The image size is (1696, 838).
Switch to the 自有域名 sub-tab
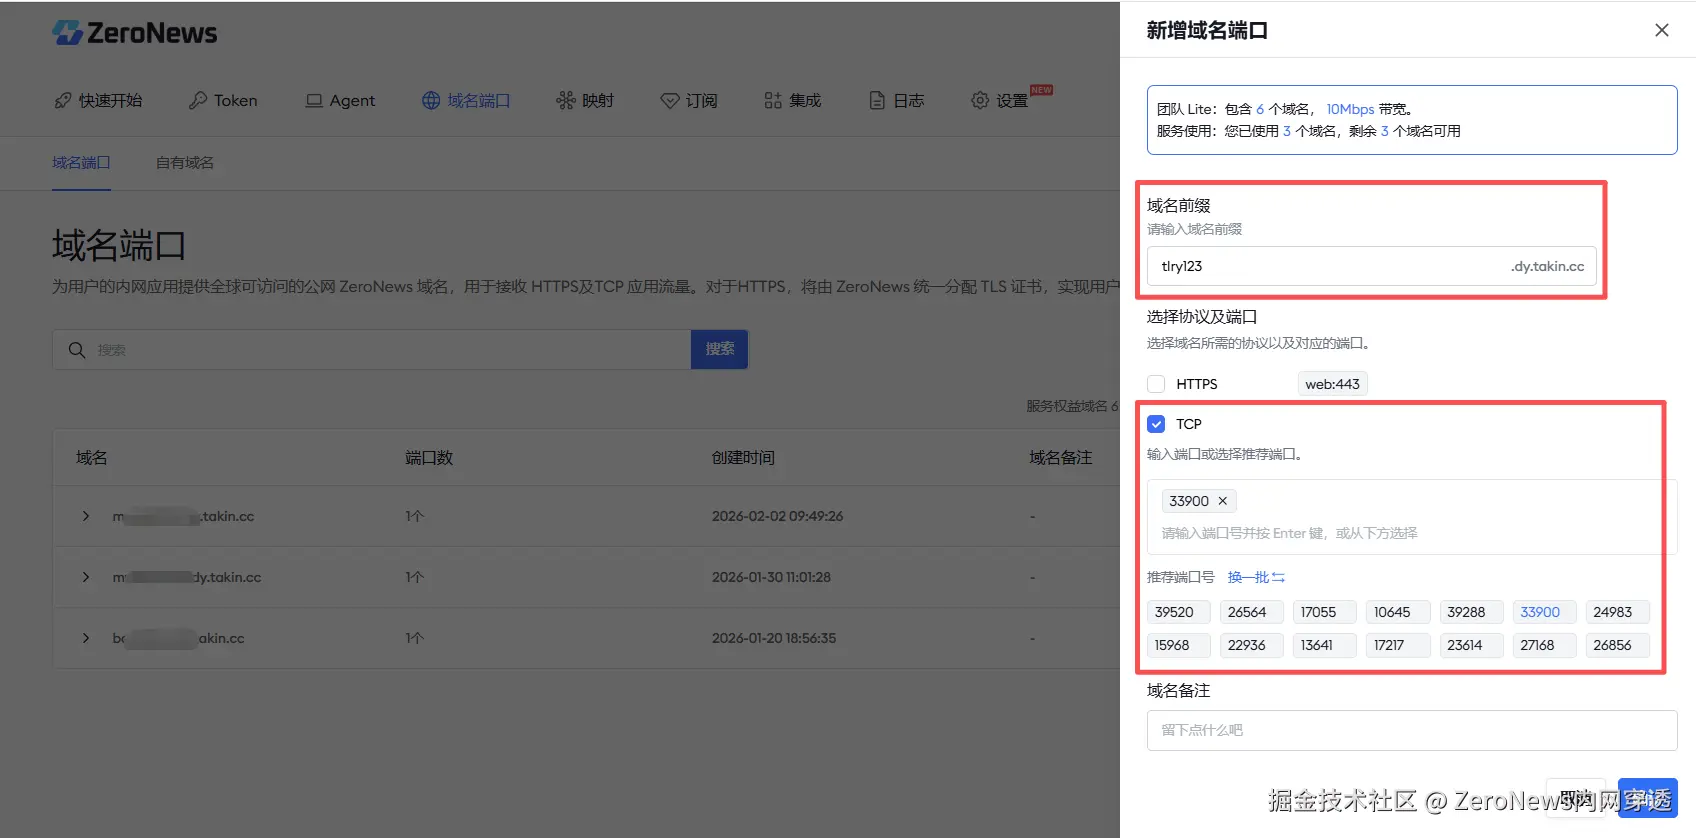[185, 162]
